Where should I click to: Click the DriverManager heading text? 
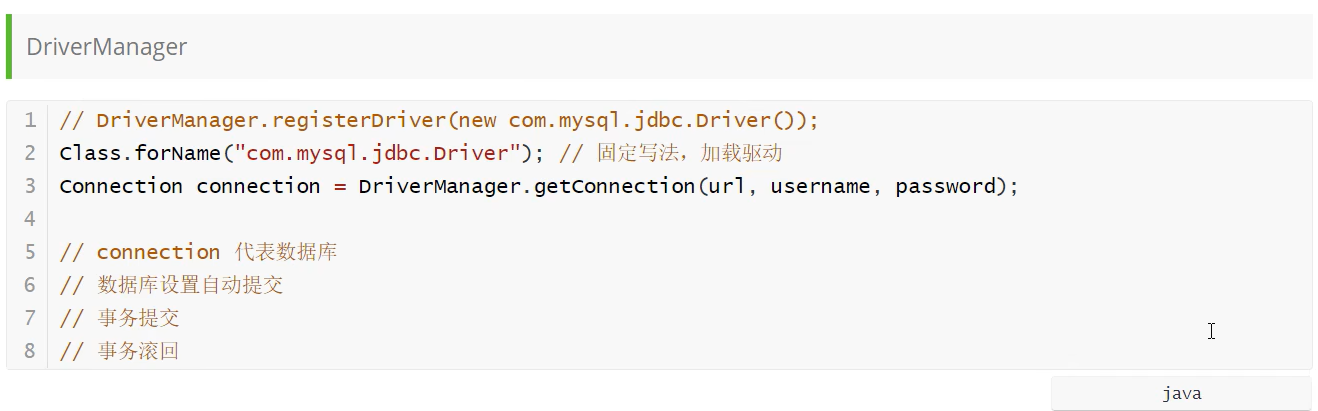tap(106, 47)
